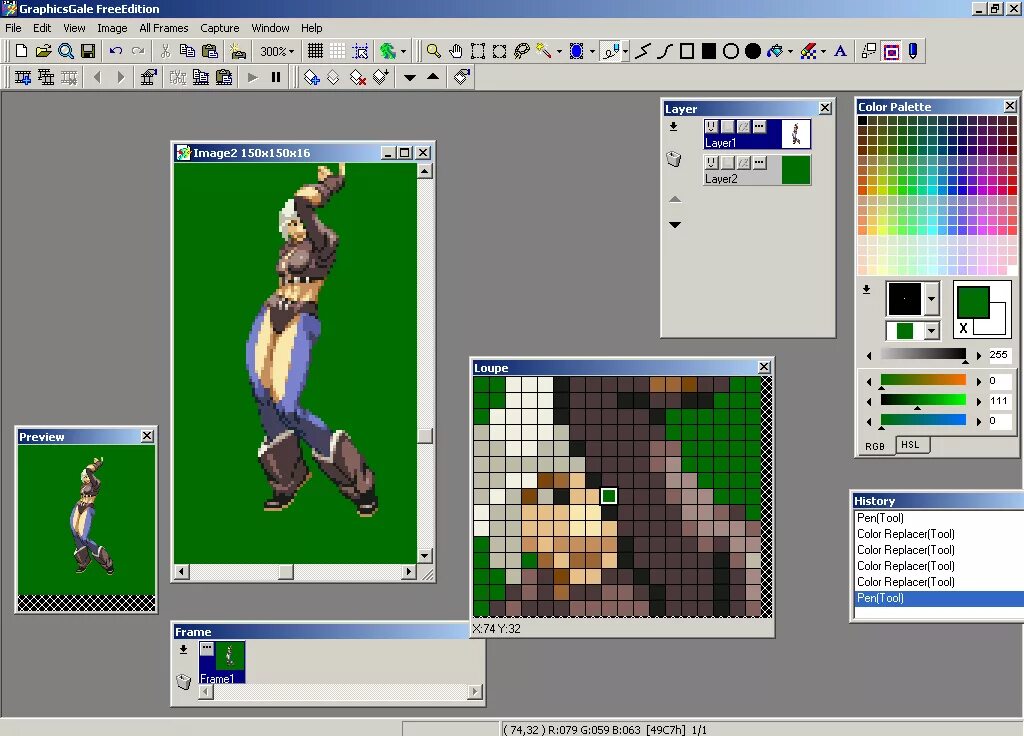Toggle Layer1 alpha channel button
The height and width of the screenshot is (736, 1024).
(x=743, y=127)
